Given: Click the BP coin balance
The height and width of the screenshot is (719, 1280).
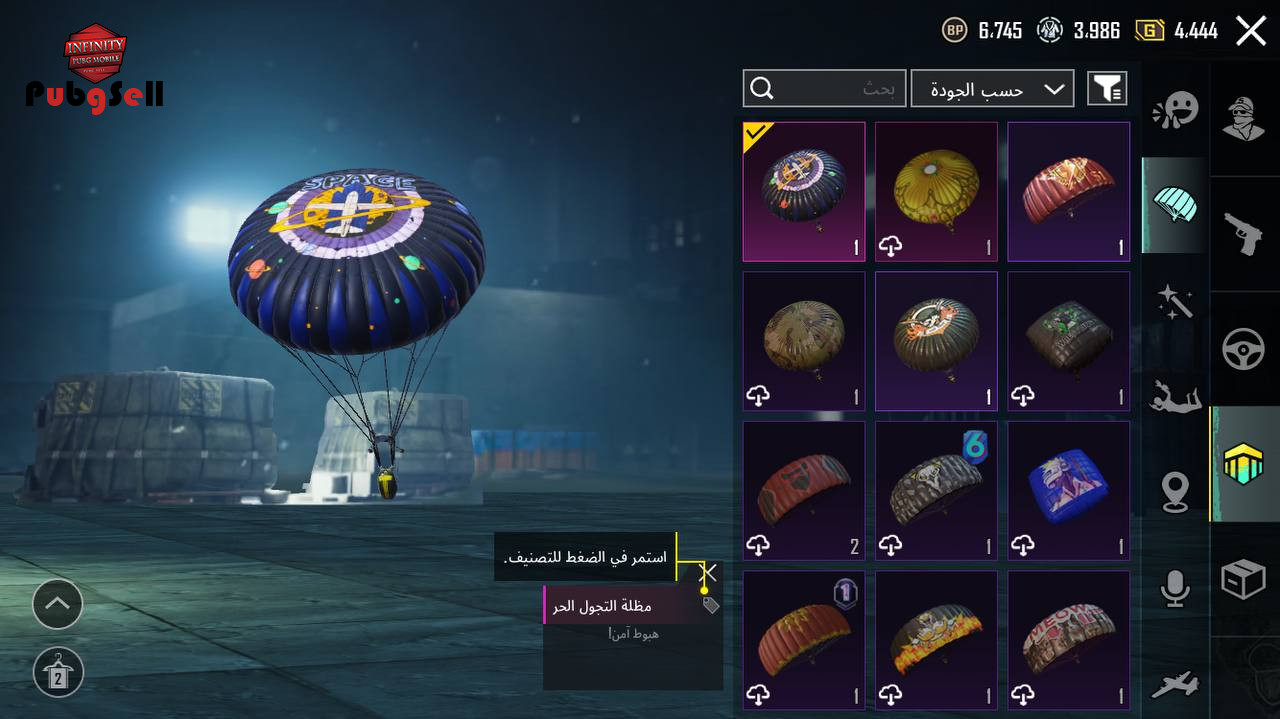Looking at the screenshot, I should [x=982, y=31].
